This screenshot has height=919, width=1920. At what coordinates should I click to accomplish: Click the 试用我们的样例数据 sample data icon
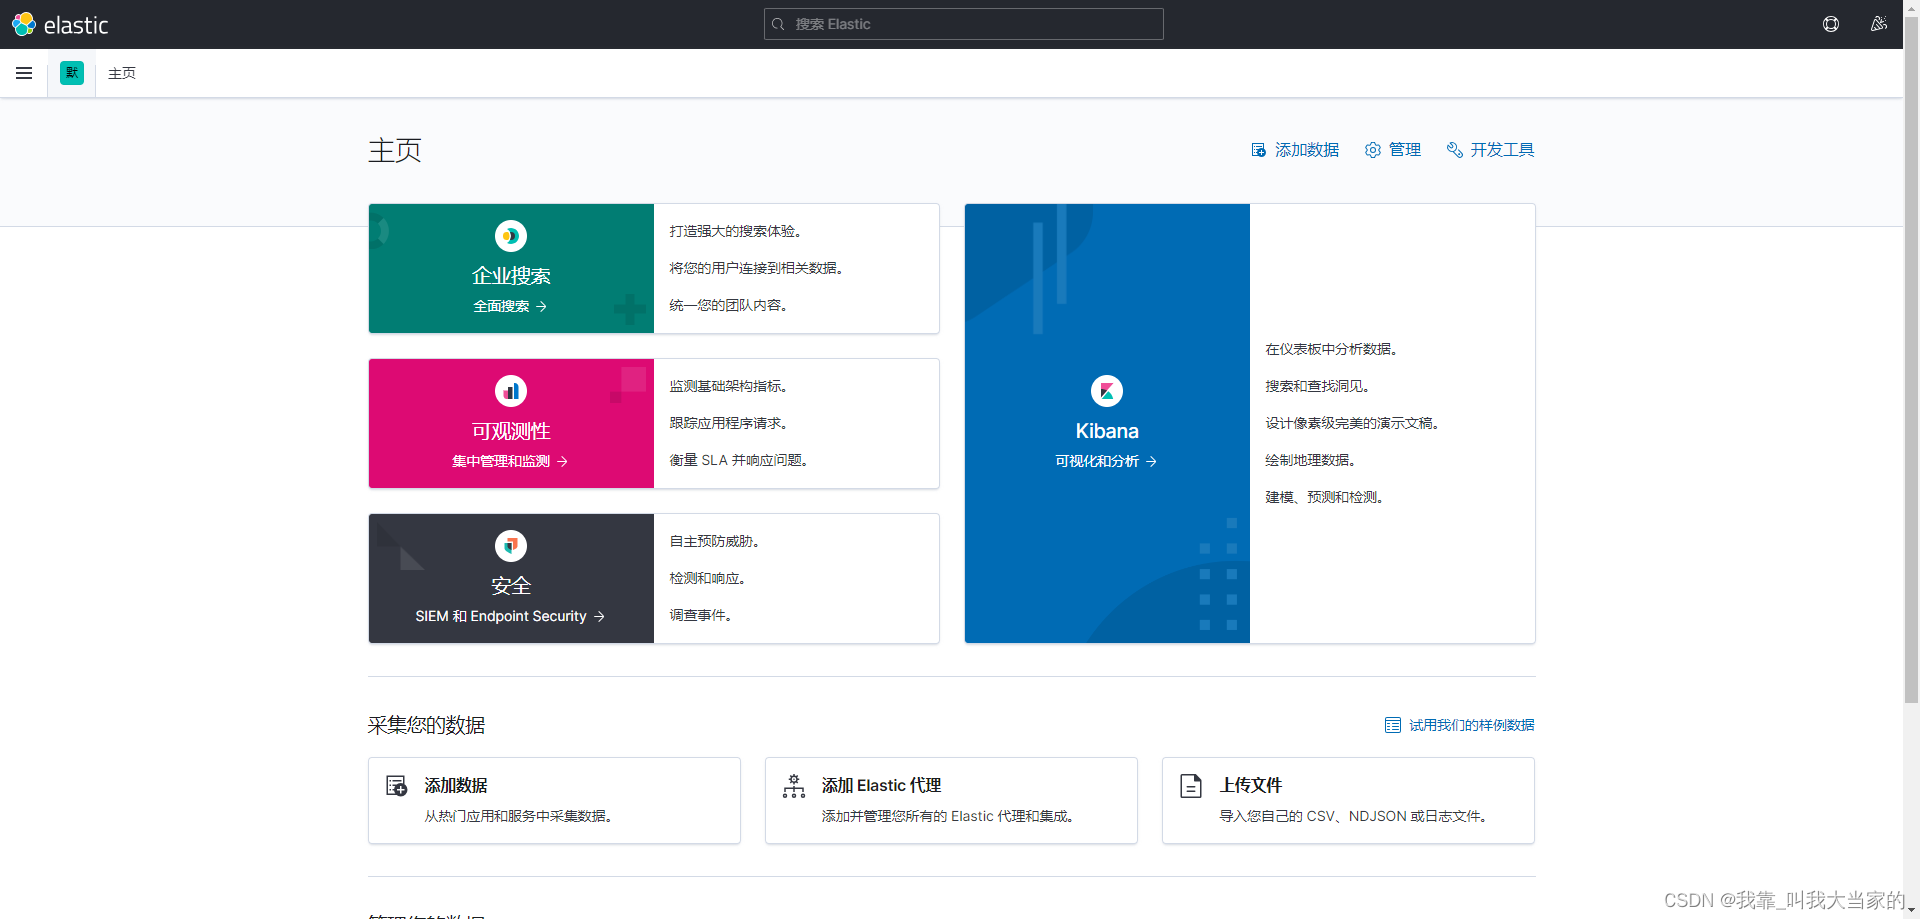point(1391,724)
